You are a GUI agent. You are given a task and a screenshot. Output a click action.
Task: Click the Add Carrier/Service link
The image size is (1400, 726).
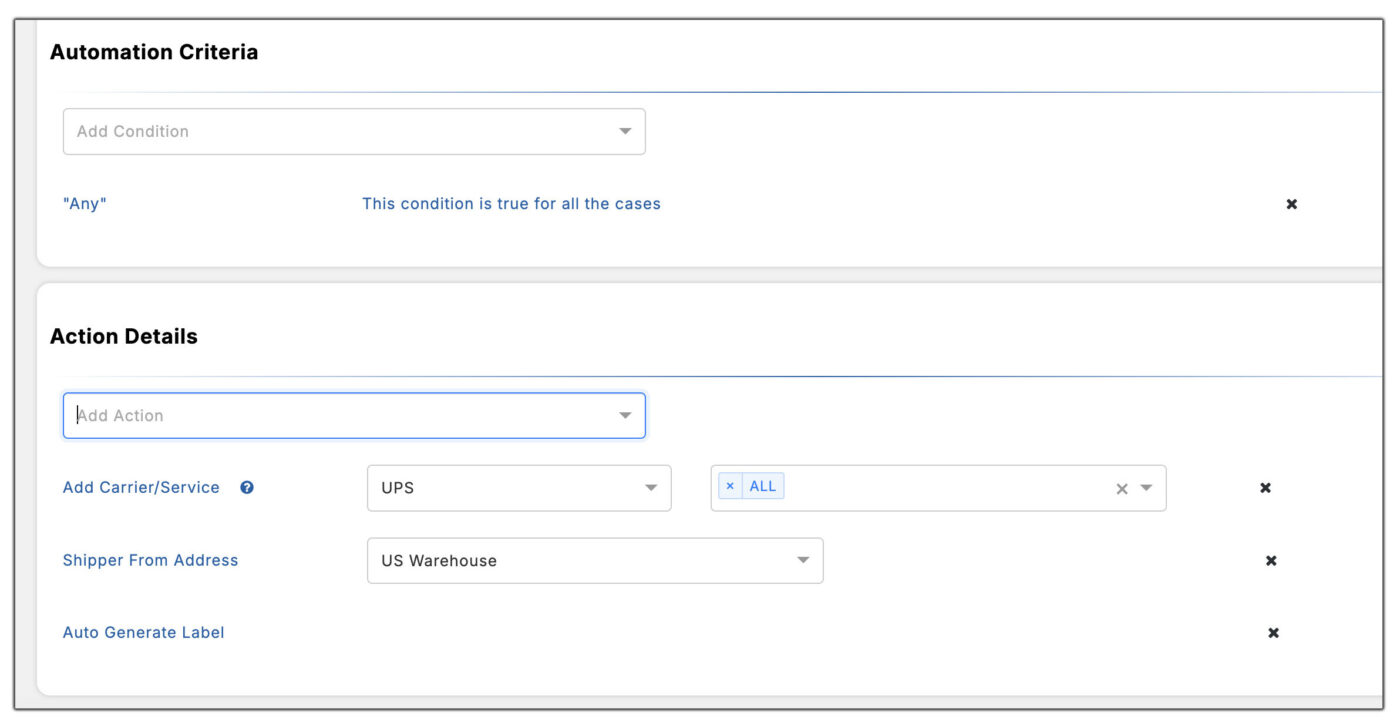click(x=140, y=487)
